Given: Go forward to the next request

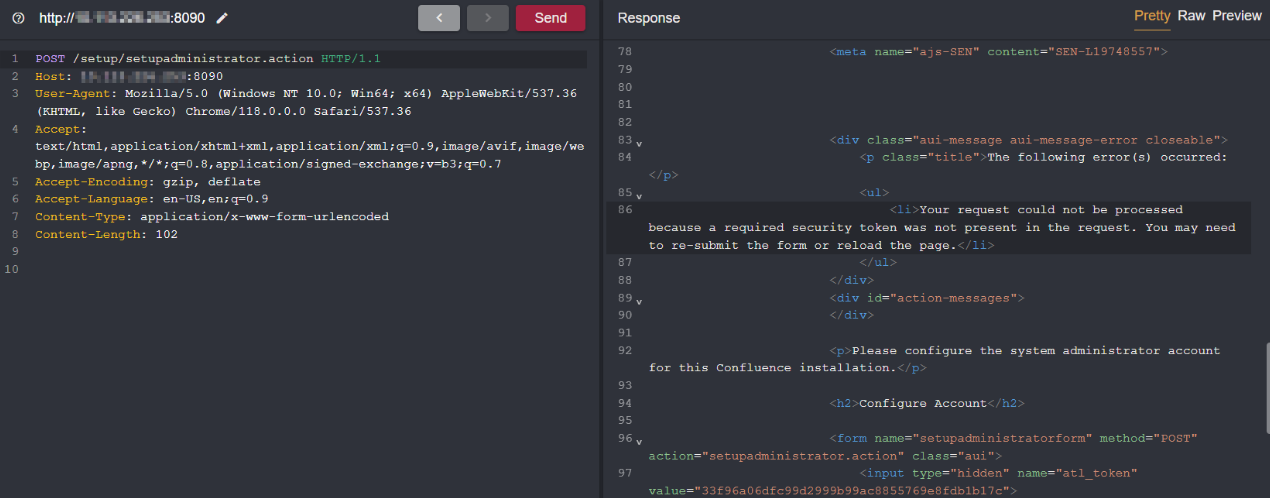Looking at the screenshot, I should tap(487, 18).
